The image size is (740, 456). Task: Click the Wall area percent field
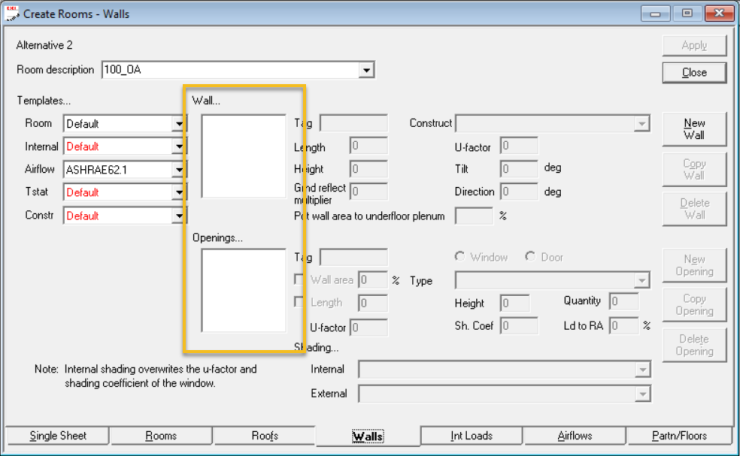click(x=373, y=280)
